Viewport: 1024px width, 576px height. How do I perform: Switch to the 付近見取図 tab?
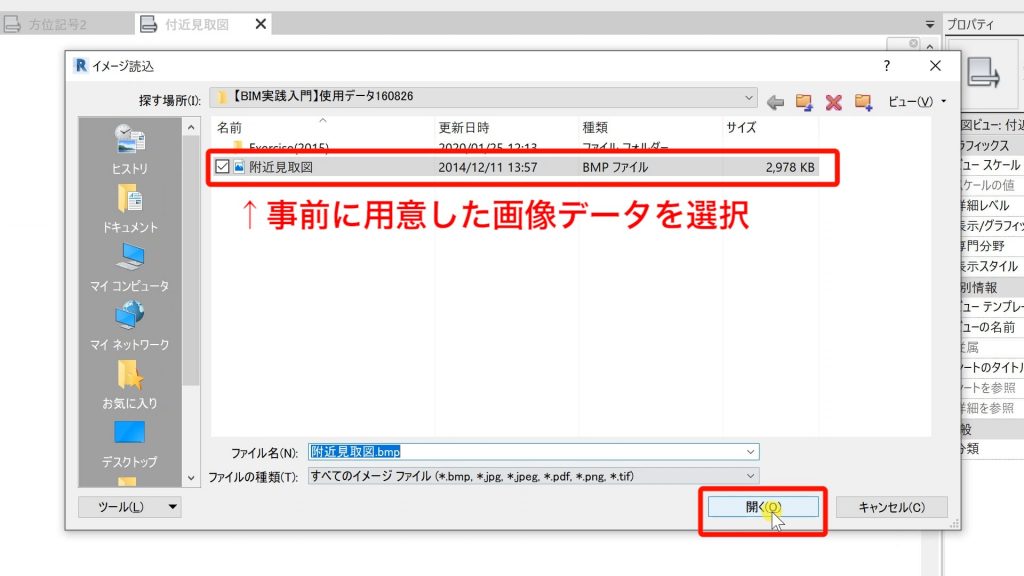tap(196, 22)
